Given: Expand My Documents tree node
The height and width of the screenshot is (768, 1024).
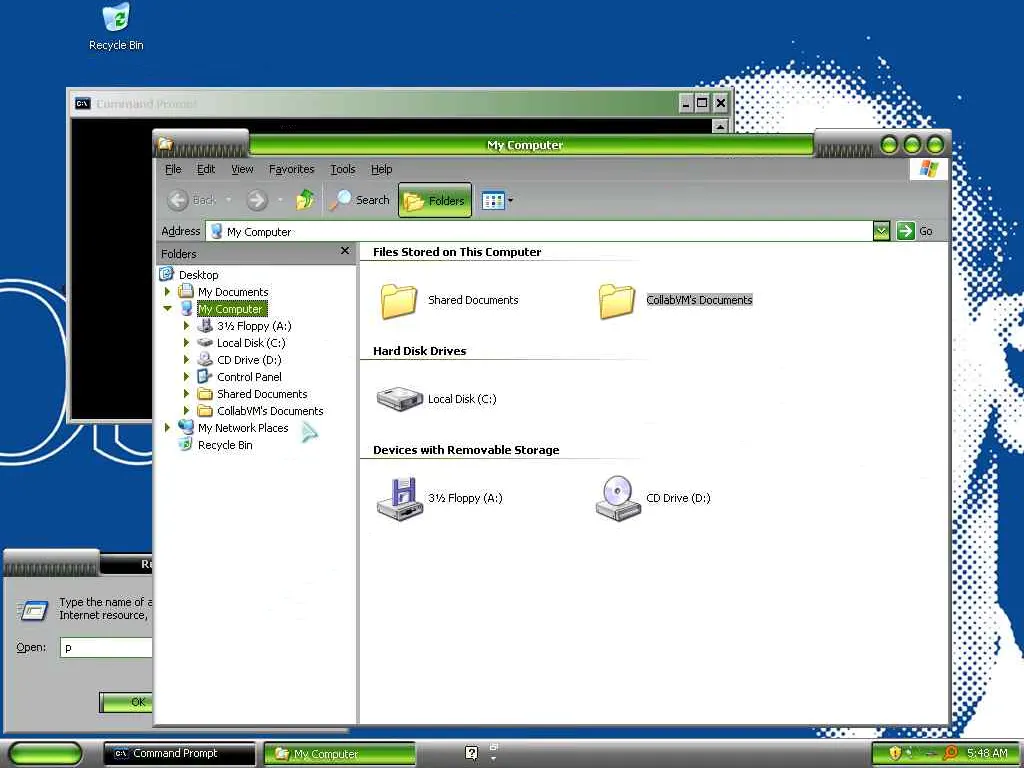Looking at the screenshot, I should pos(168,291).
